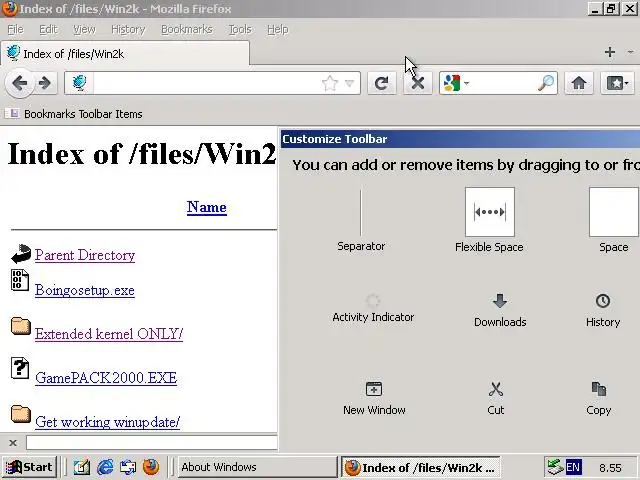The height and width of the screenshot is (480, 640).
Task: Select the Separator item in Customize Toolbar
Action: coord(361,220)
